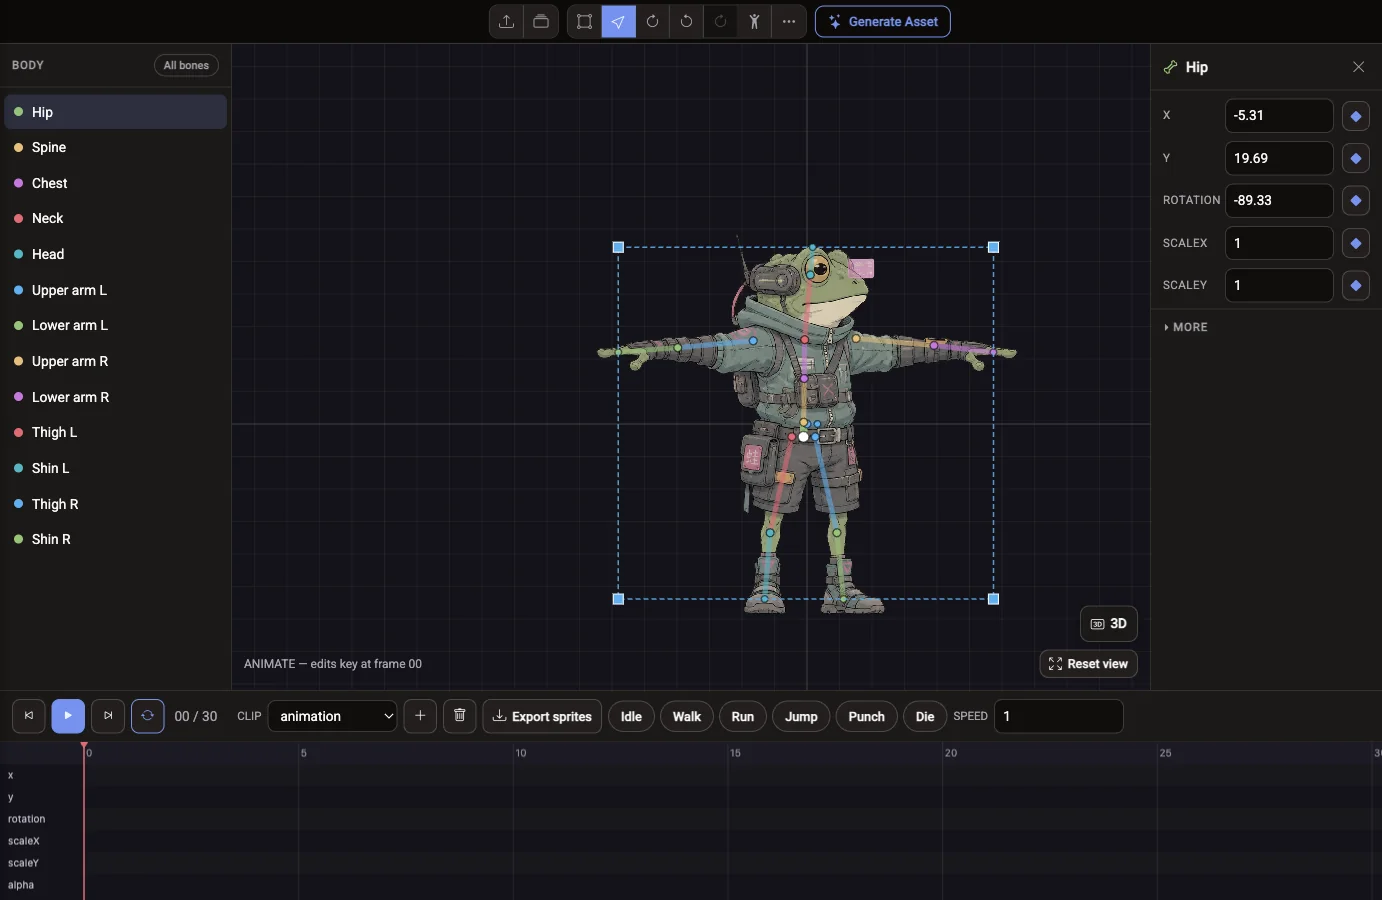Toggle keyframe diamond for SCALEX
1382x900 pixels.
(x=1356, y=243)
